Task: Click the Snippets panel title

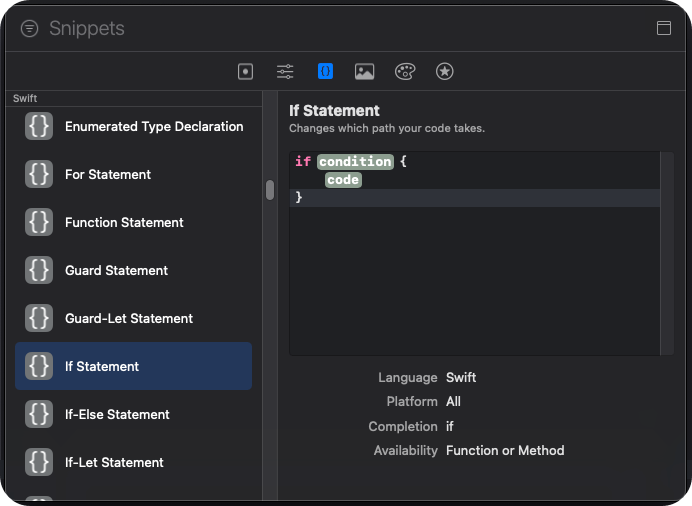Action: coord(87,29)
